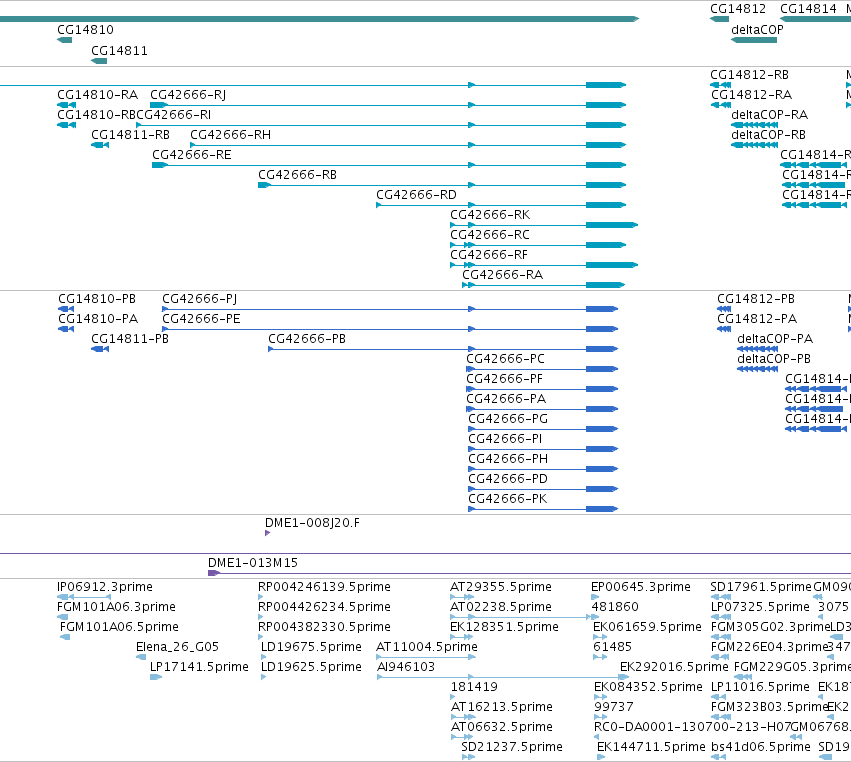
Task: Select transcript CG42666-RK label
Action: pyautogui.click(x=490, y=215)
